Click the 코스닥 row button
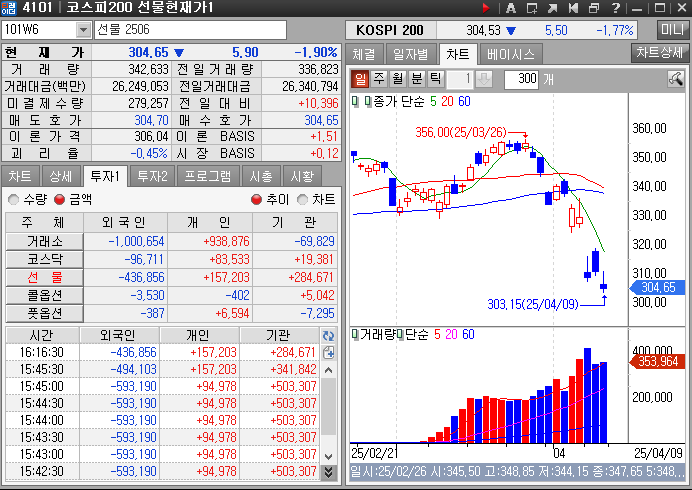692x490 pixels. coord(45,260)
